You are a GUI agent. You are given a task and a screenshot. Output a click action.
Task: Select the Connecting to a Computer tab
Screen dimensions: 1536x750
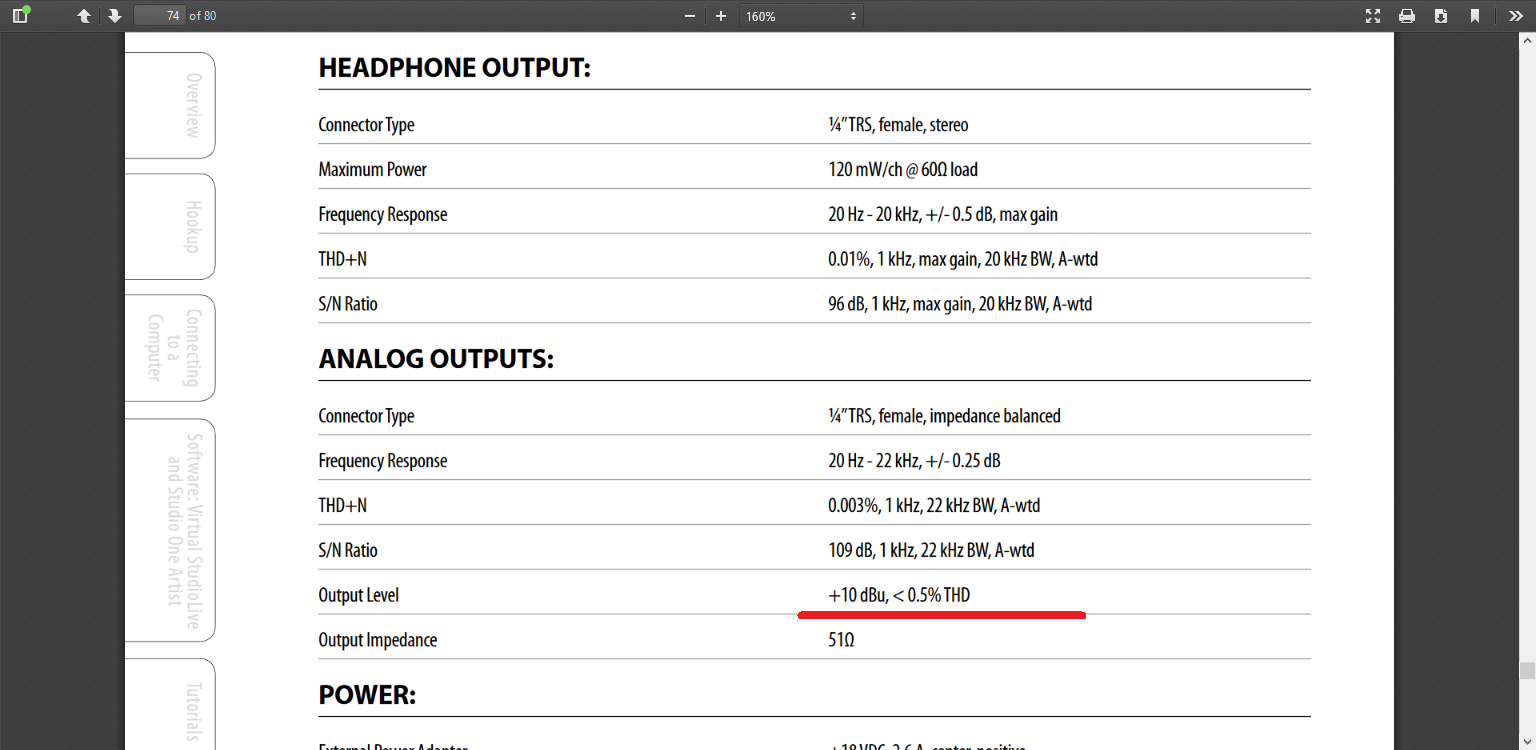[x=175, y=347]
